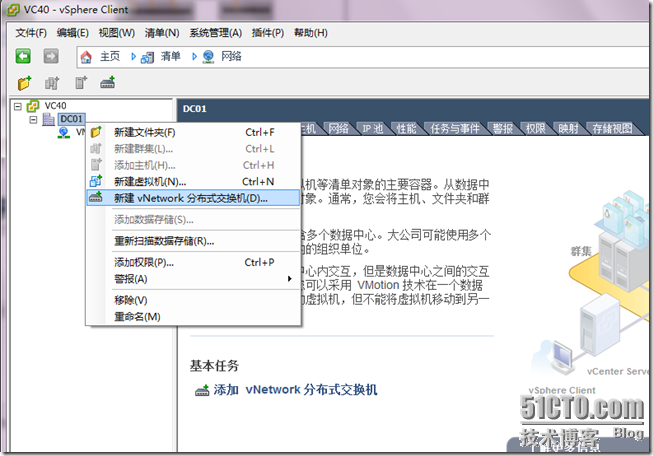Click the 基本任务 heading text

click(214, 366)
